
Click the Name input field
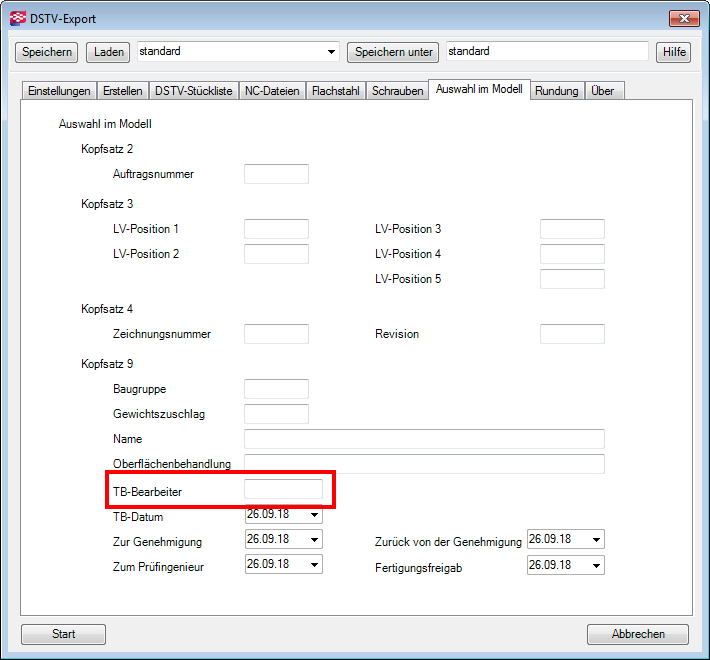coord(424,439)
